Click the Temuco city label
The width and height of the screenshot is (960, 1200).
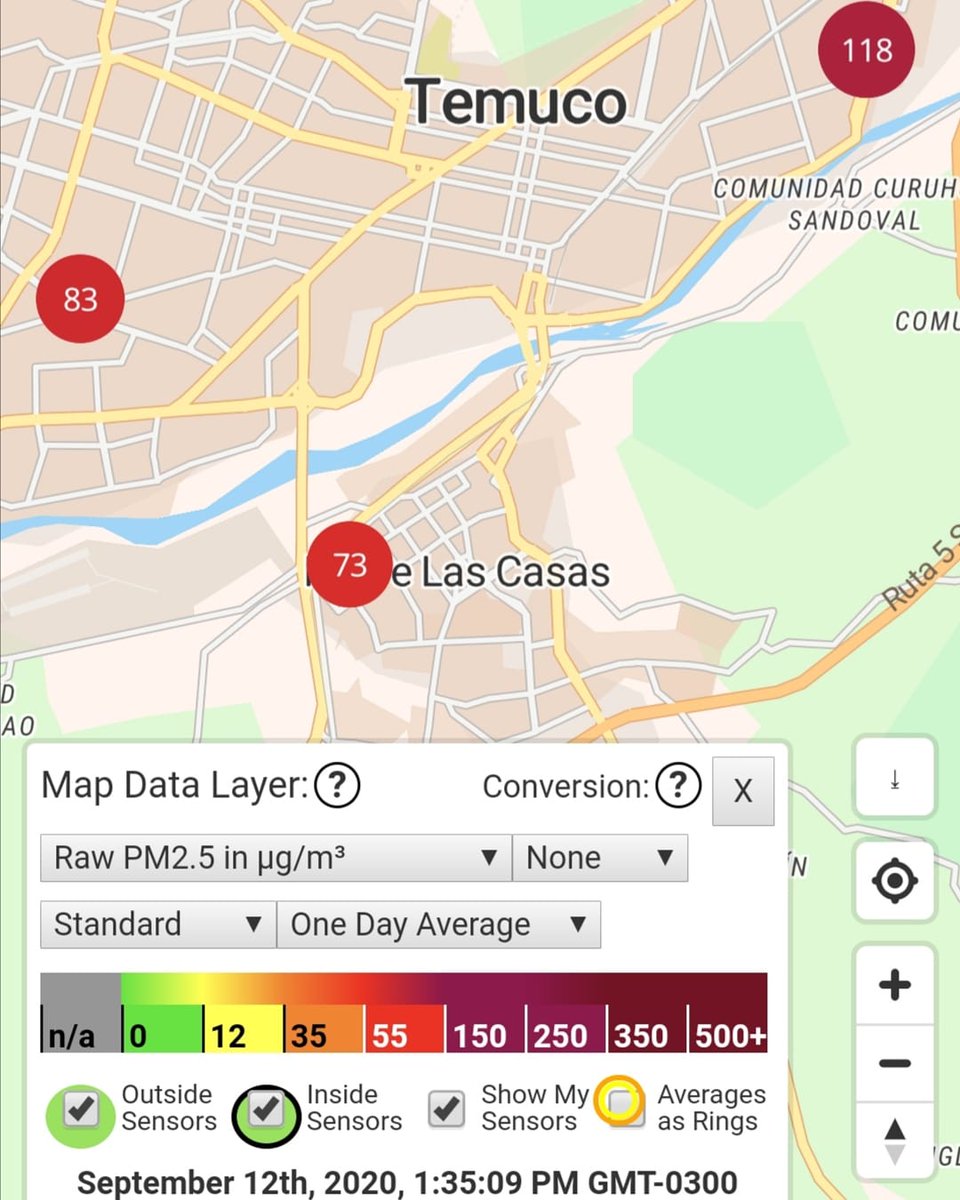point(516,101)
